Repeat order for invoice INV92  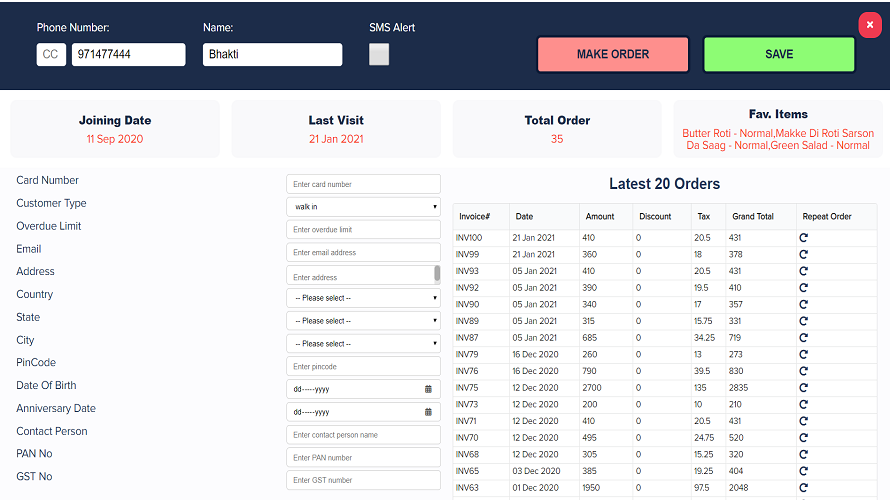(x=803, y=288)
